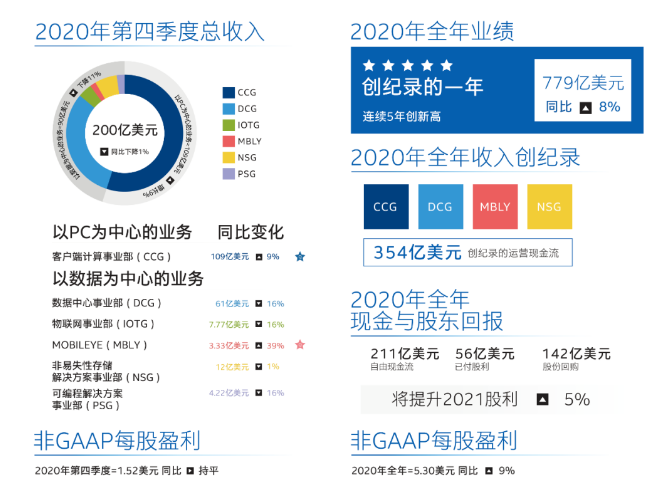663x494 pixels.
Task: Click the 物联网事业部 ( IOTG ) row label
Action: [x=103, y=324]
